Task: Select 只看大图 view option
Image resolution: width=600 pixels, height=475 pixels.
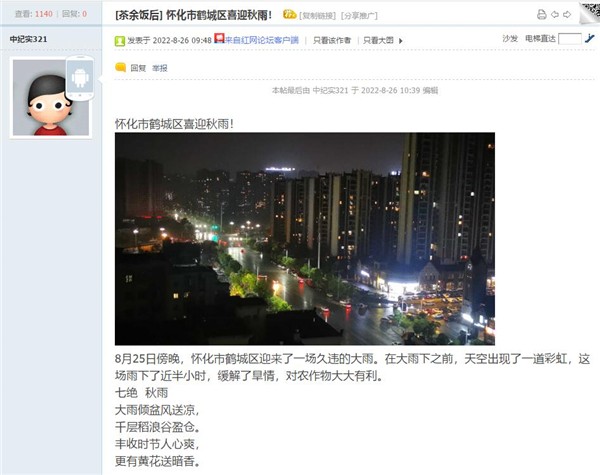Action: click(378, 40)
